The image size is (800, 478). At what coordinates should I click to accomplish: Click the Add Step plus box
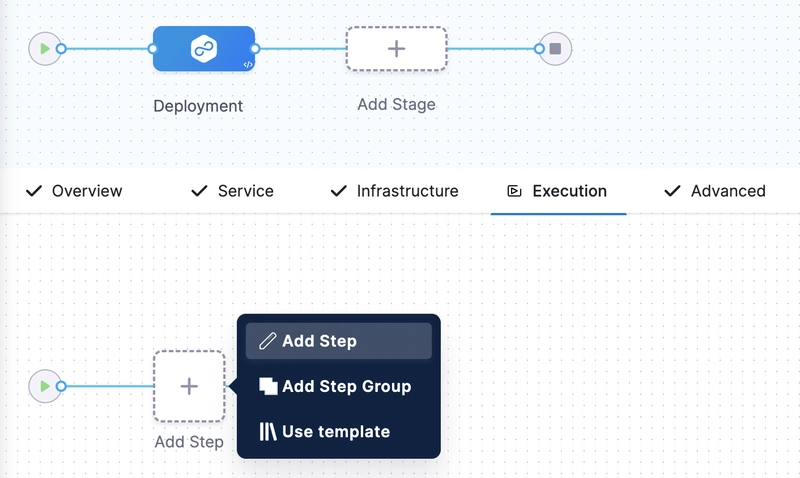189,386
